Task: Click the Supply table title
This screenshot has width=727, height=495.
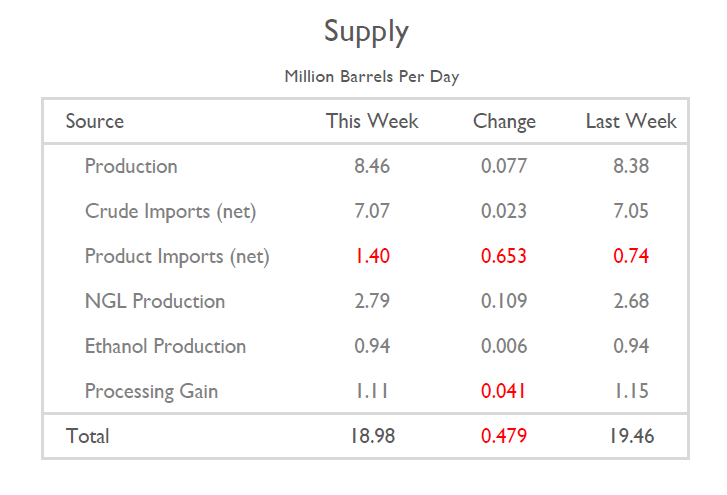Action: [x=366, y=32]
